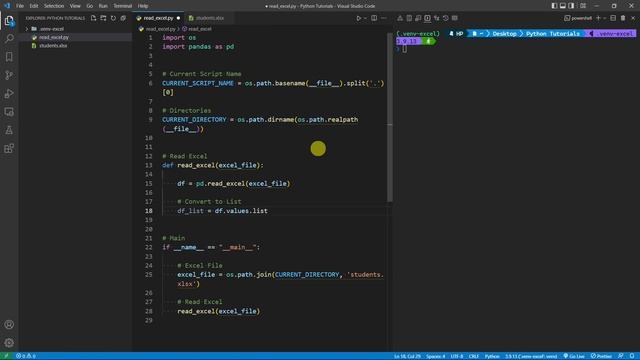Image resolution: width=640 pixels, height=360 pixels.
Task: Create a new terminal with plus
Action: click(x=598, y=18)
